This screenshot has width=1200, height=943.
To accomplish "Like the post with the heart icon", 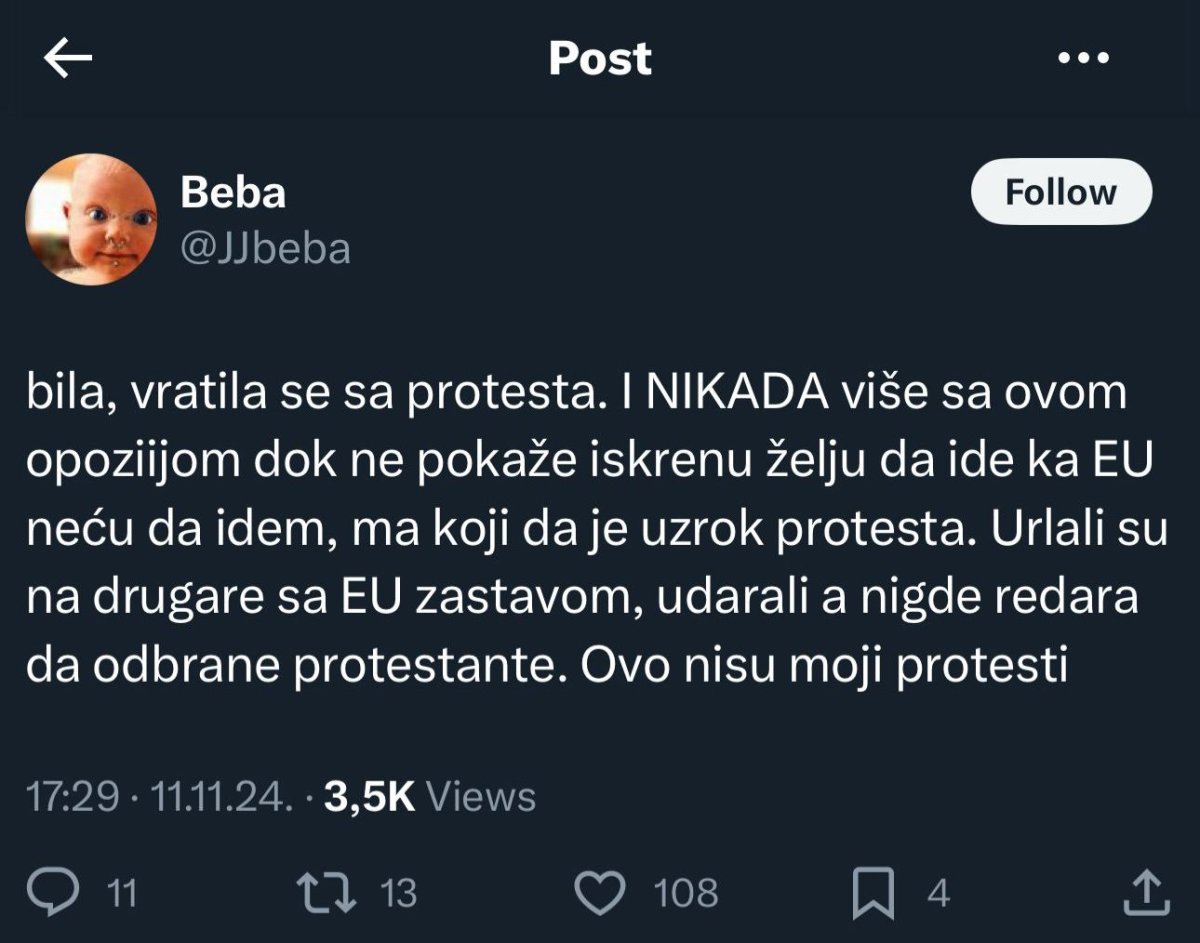I will coord(601,892).
